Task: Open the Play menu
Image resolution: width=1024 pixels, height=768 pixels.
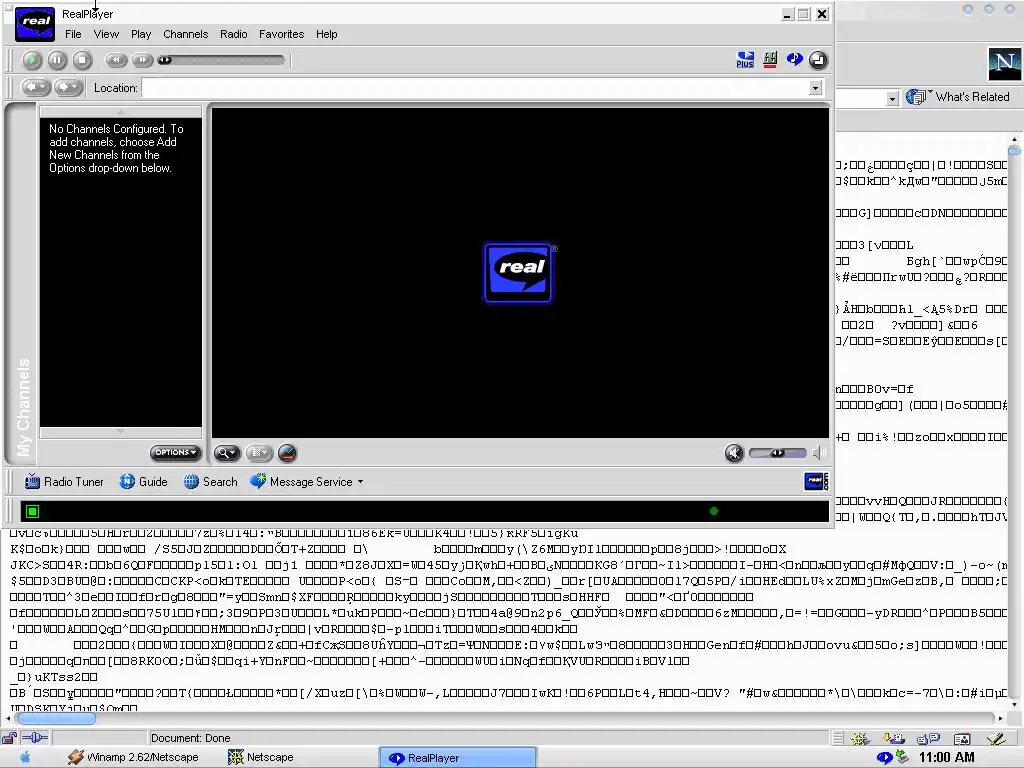Action: click(140, 34)
